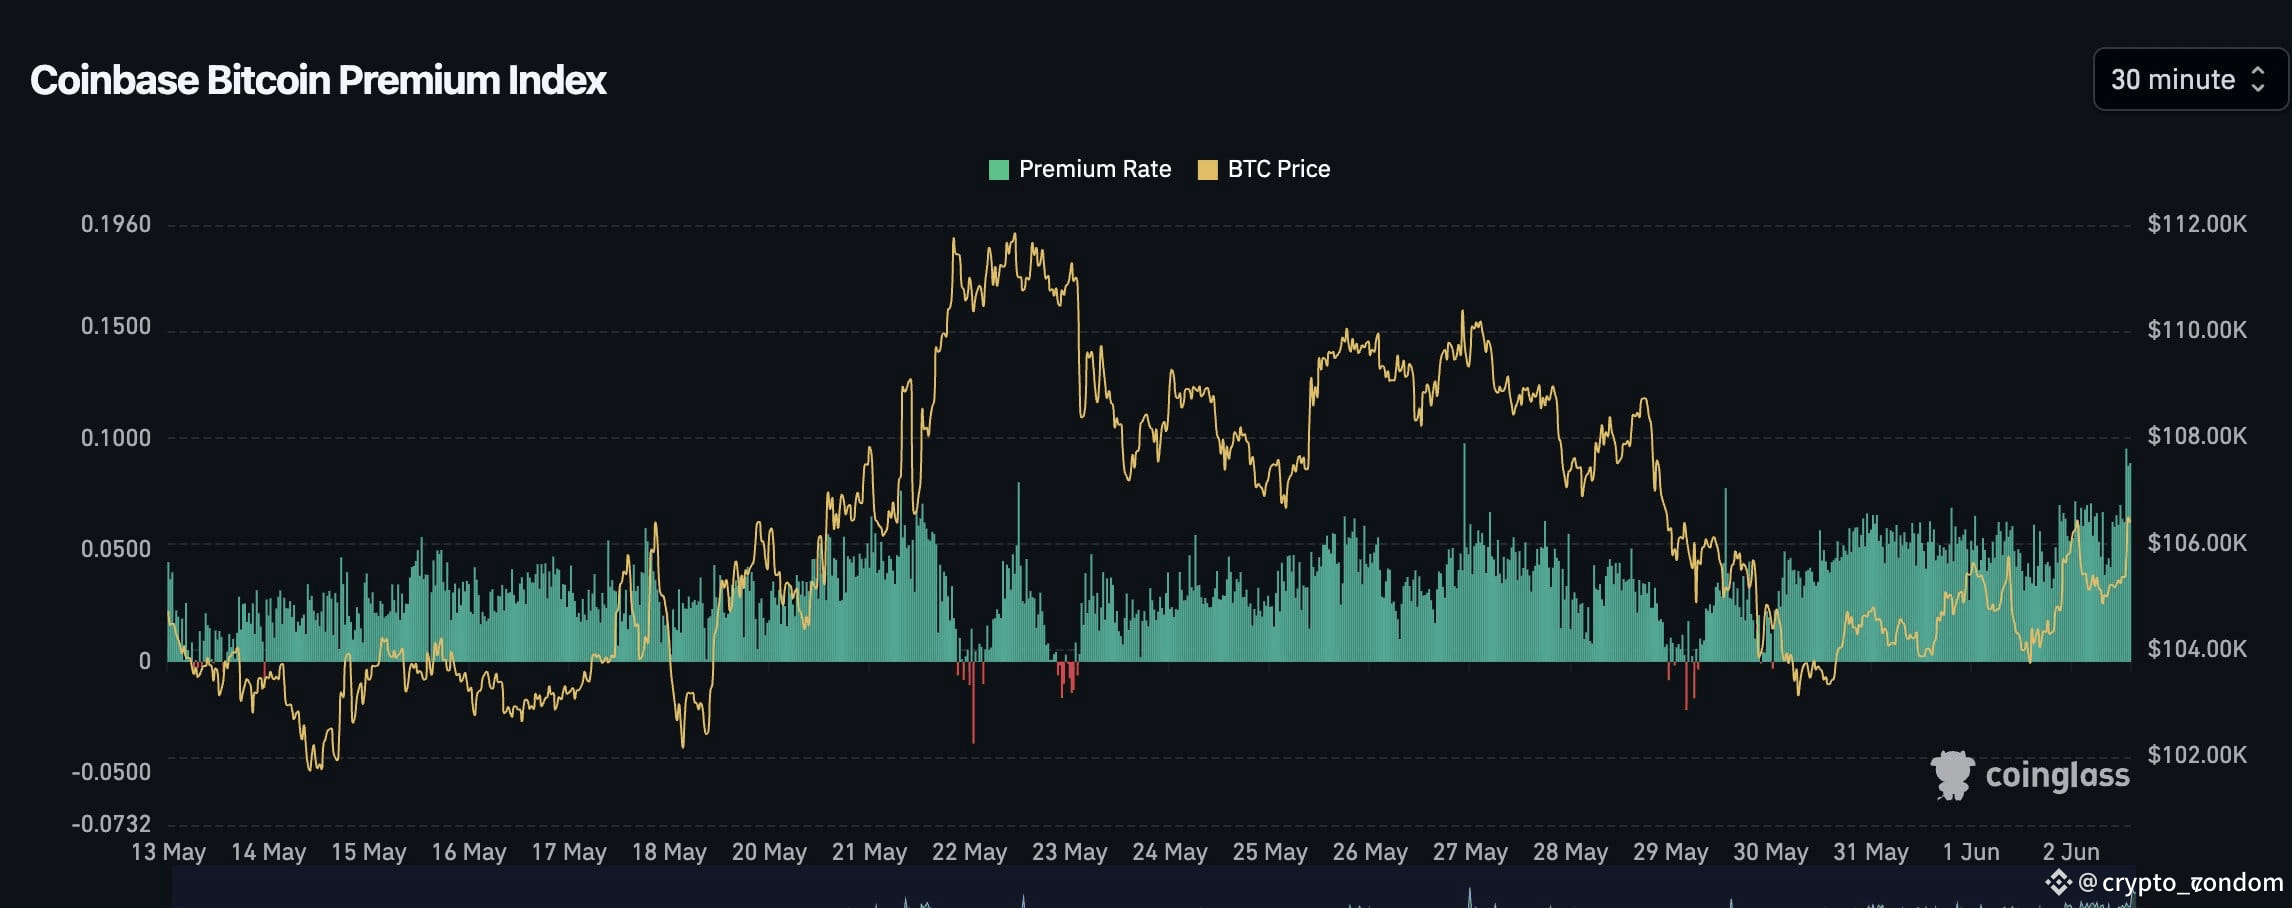Image resolution: width=2292 pixels, height=908 pixels.
Task: Toggle the Premium Rate legend series
Action: pos(1079,169)
